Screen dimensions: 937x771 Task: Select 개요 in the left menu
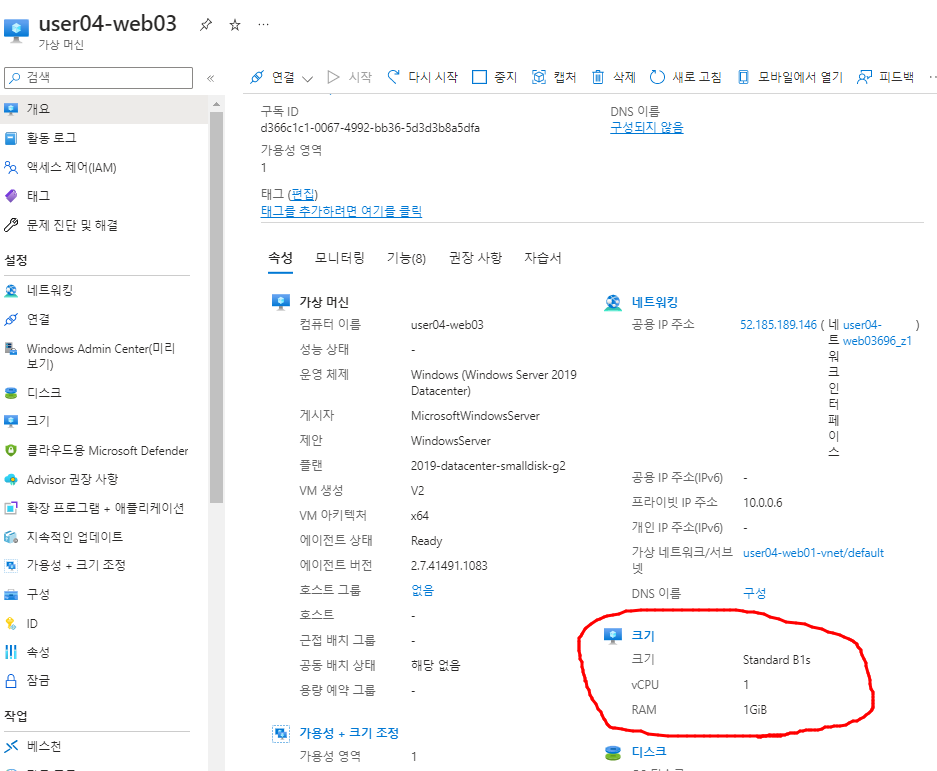(104, 109)
